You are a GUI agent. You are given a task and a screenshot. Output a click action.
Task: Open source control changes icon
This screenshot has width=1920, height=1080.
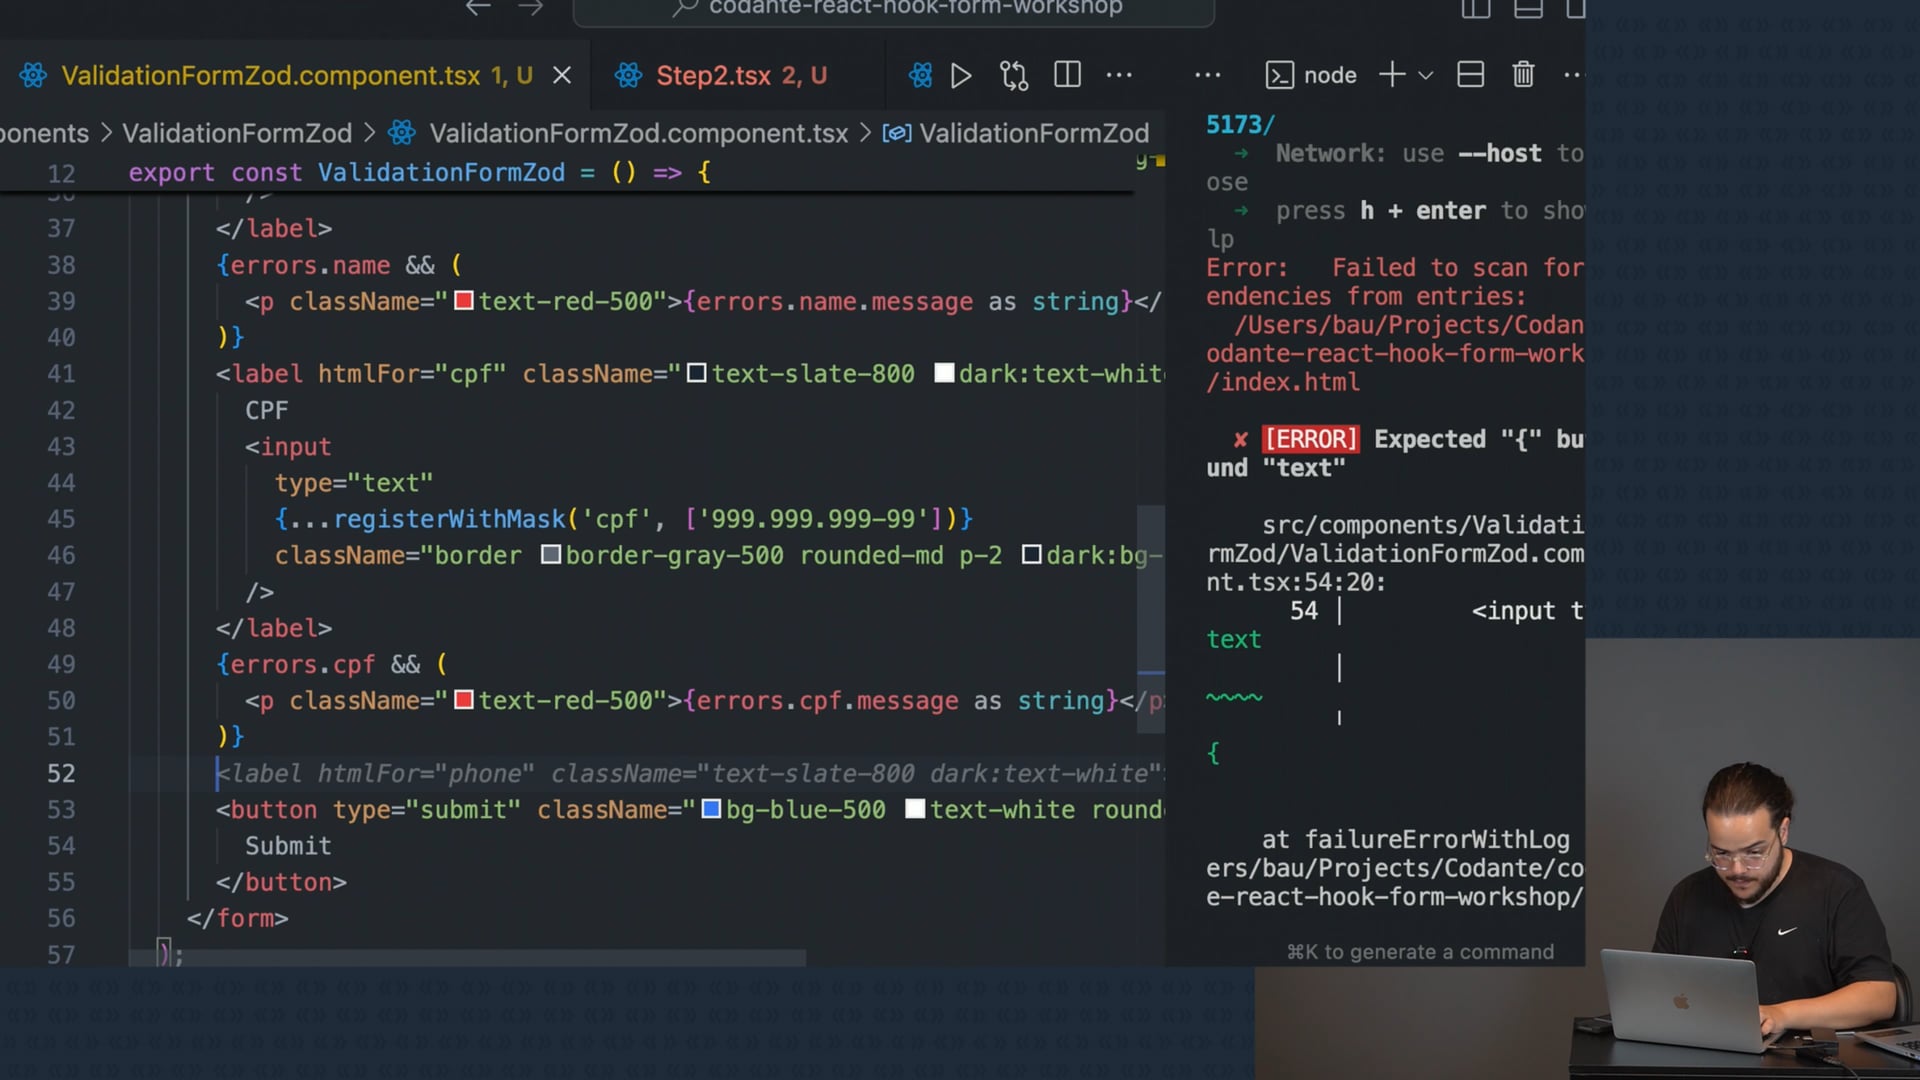[1013, 76]
